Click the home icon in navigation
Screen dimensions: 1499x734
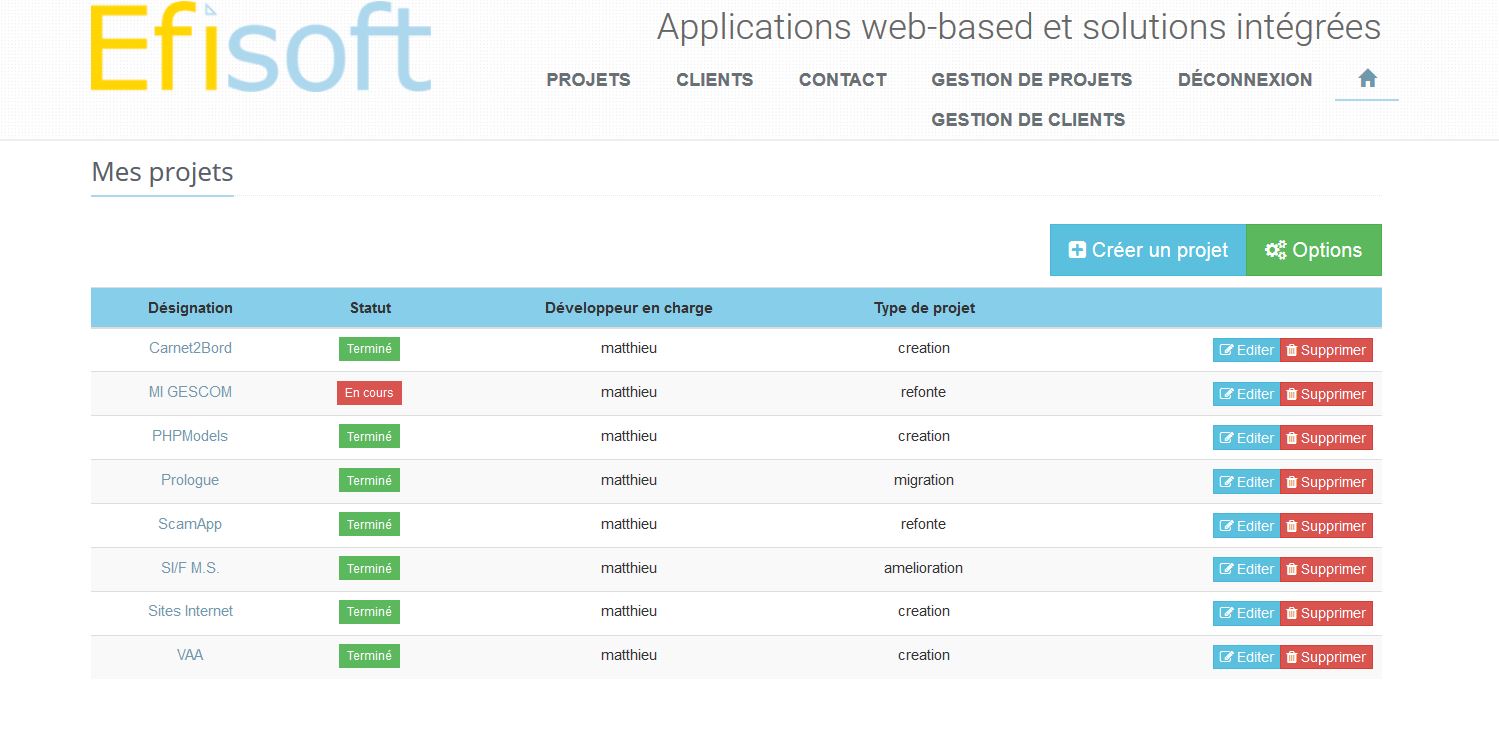(x=1367, y=79)
